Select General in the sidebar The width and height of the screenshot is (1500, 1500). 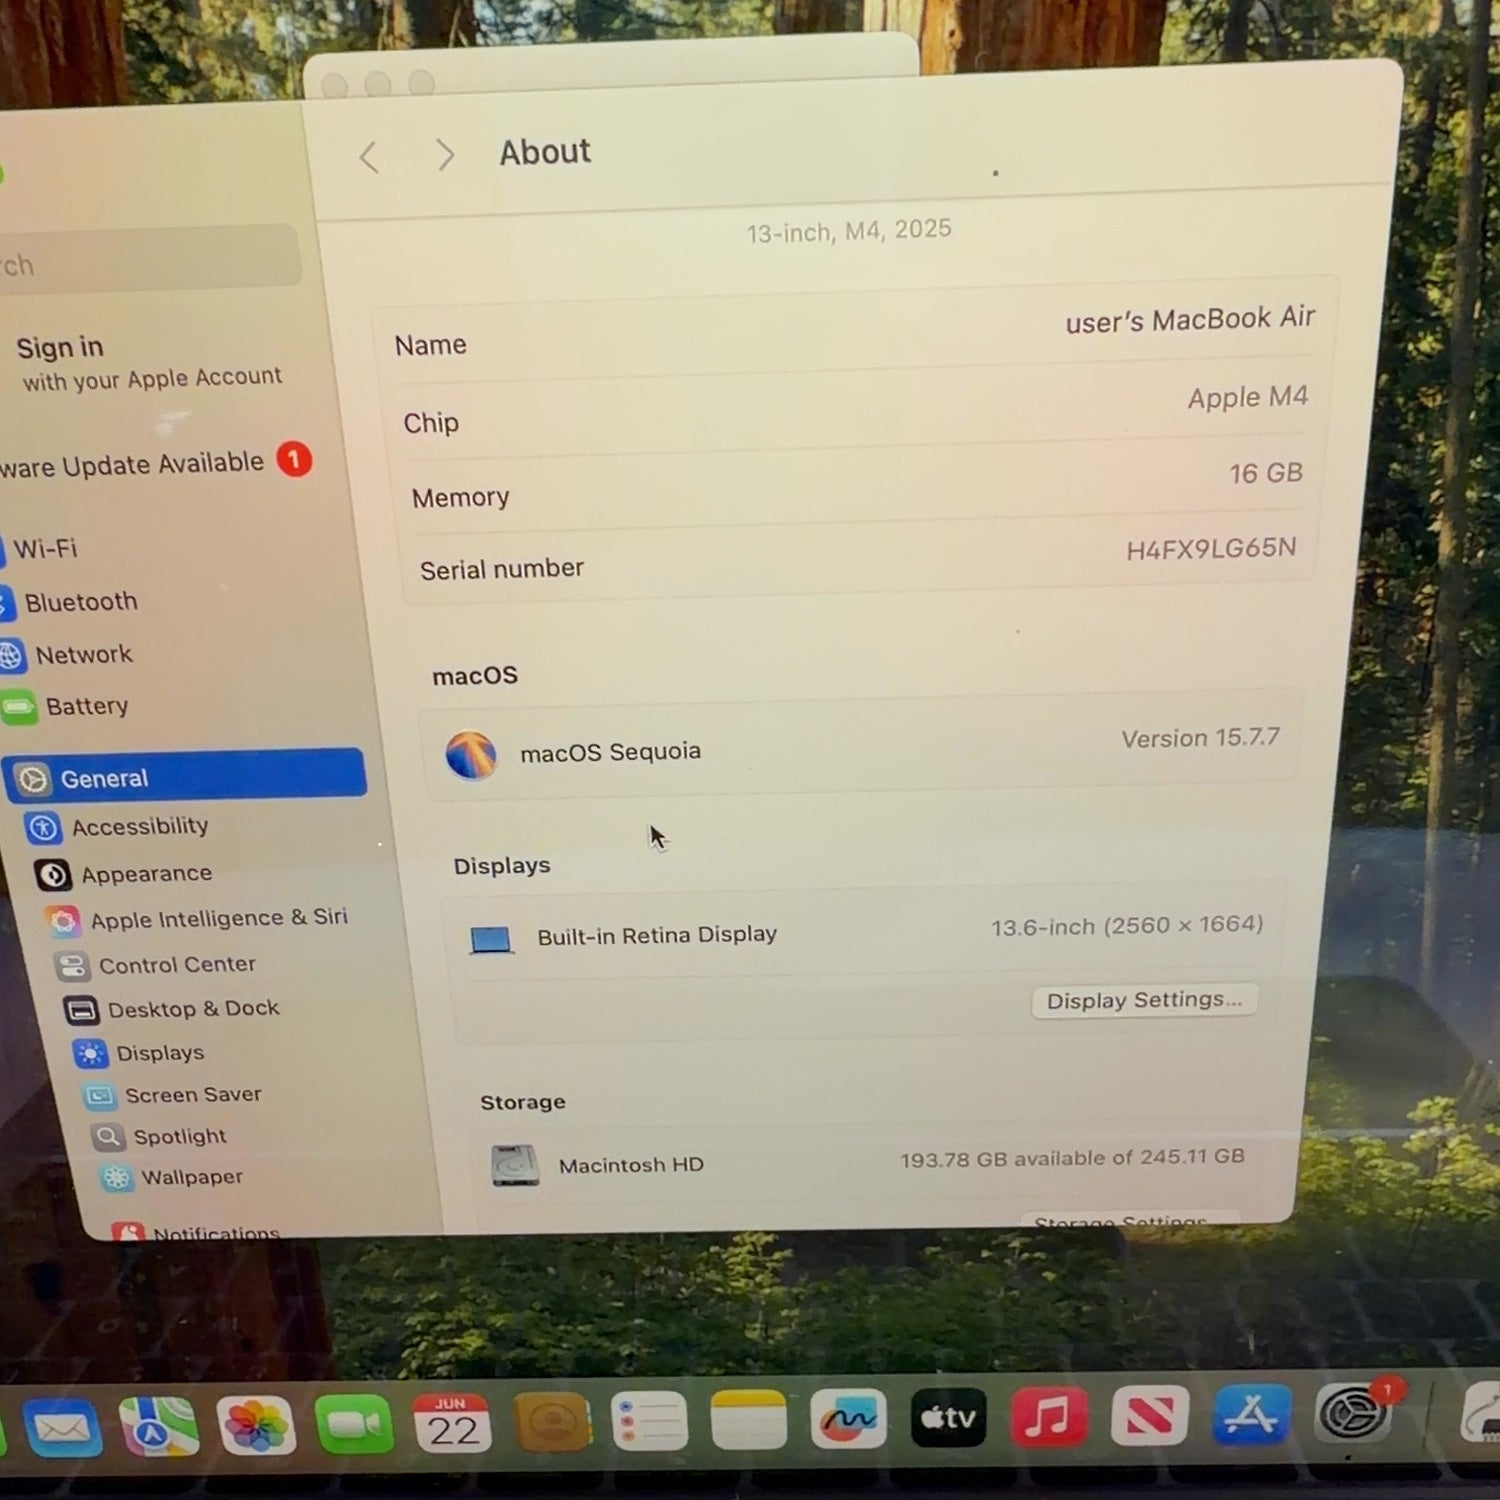(186, 776)
